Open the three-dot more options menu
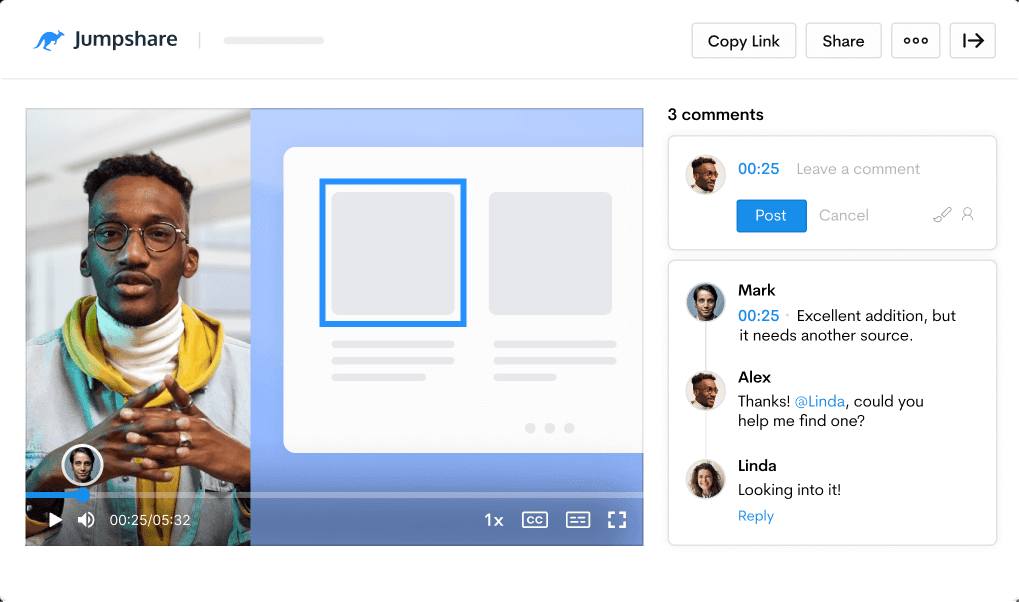This screenshot has height=602, width=1019. click(915, 41)
